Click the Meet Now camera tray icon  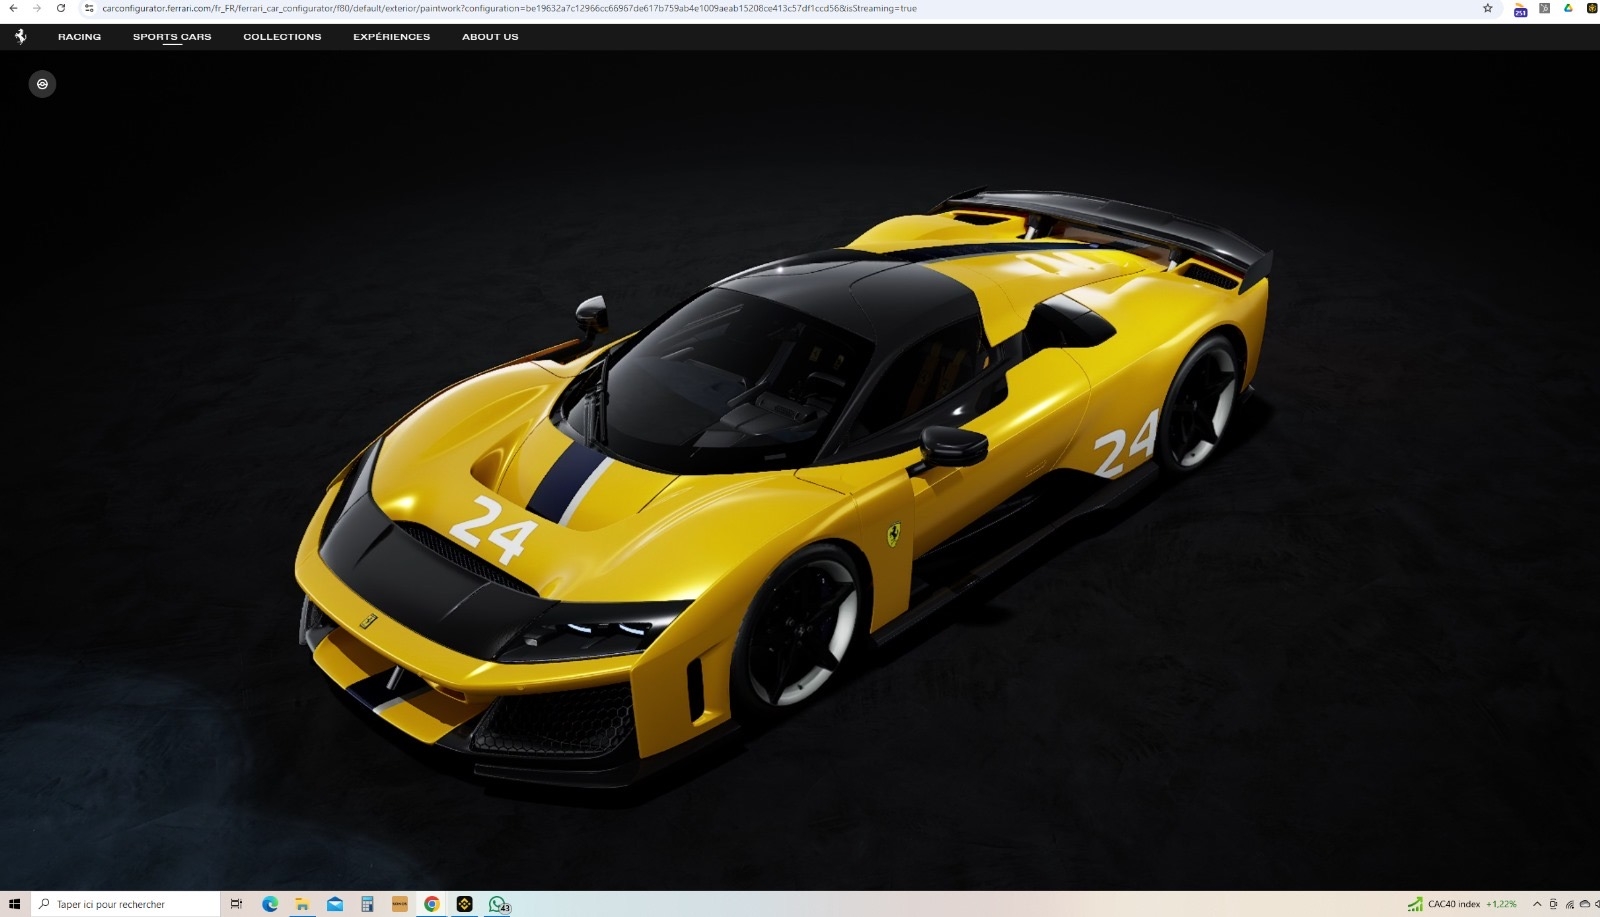1553,904
